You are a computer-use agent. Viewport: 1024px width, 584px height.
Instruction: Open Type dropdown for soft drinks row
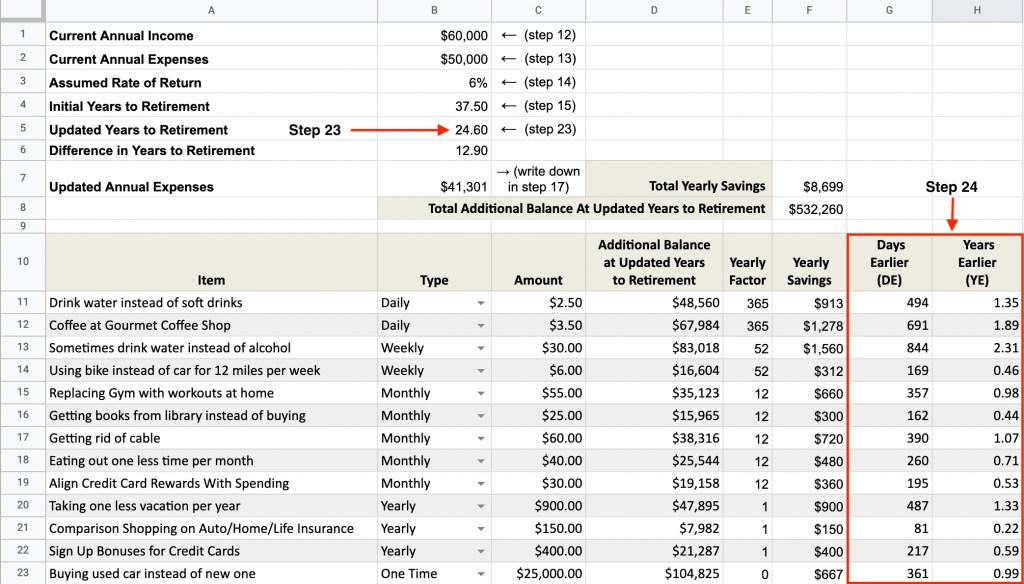pyautogui.click(x=481, y=303)
